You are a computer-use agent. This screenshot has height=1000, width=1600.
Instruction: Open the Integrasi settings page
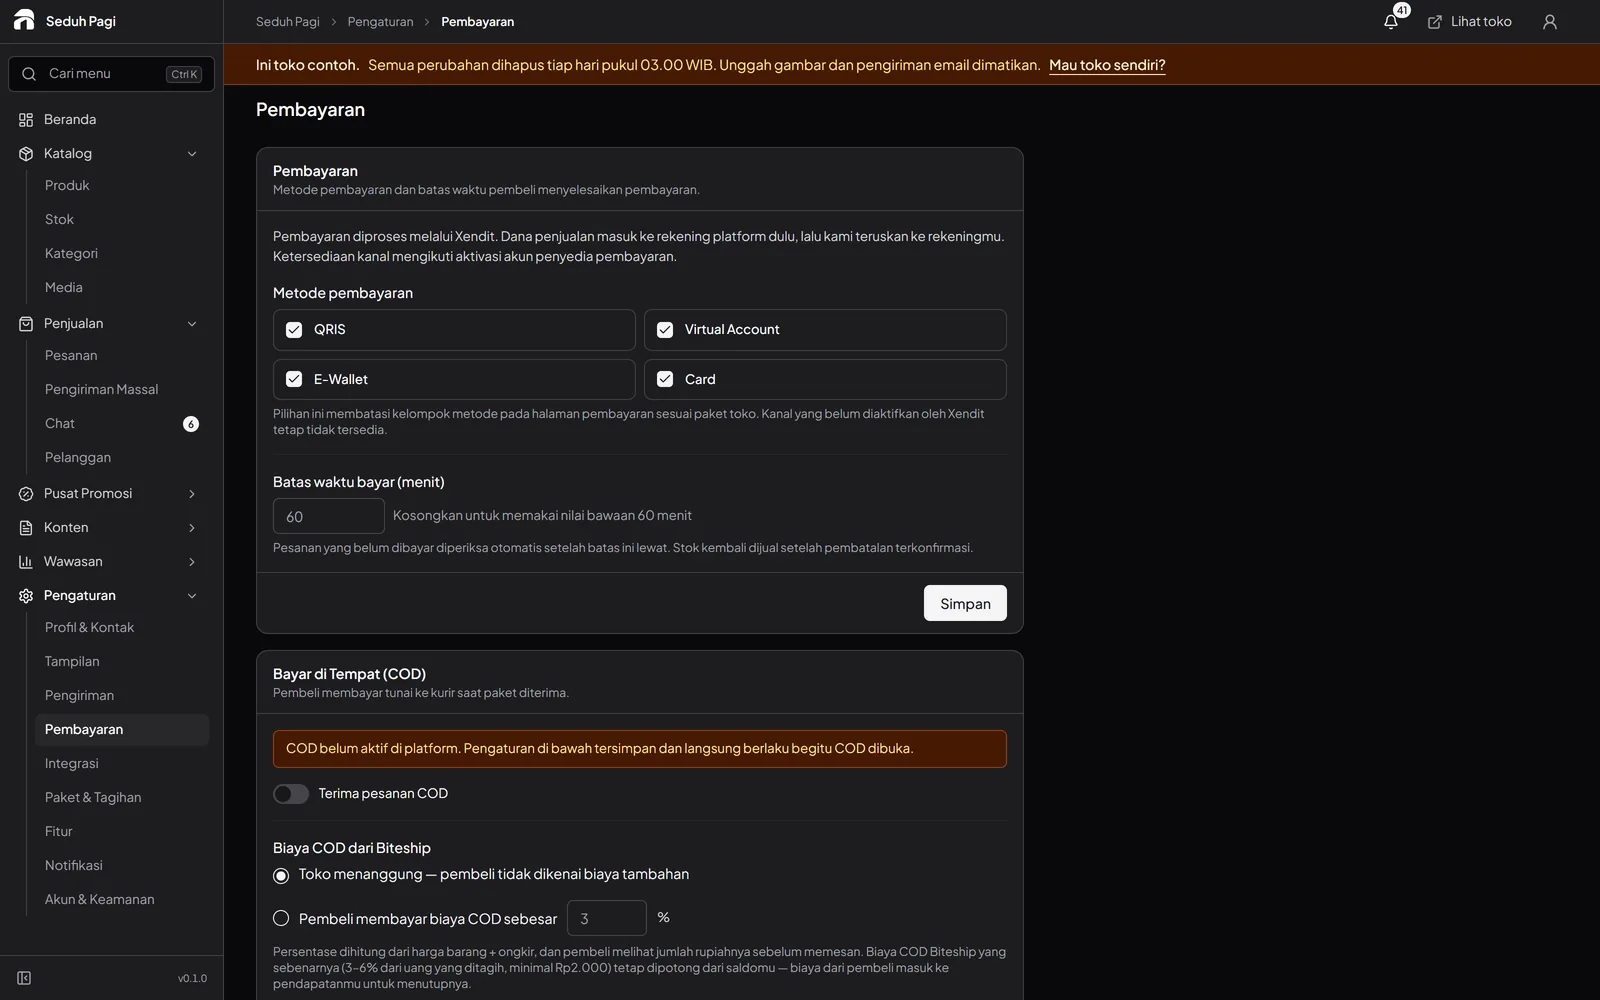[122, 764]
